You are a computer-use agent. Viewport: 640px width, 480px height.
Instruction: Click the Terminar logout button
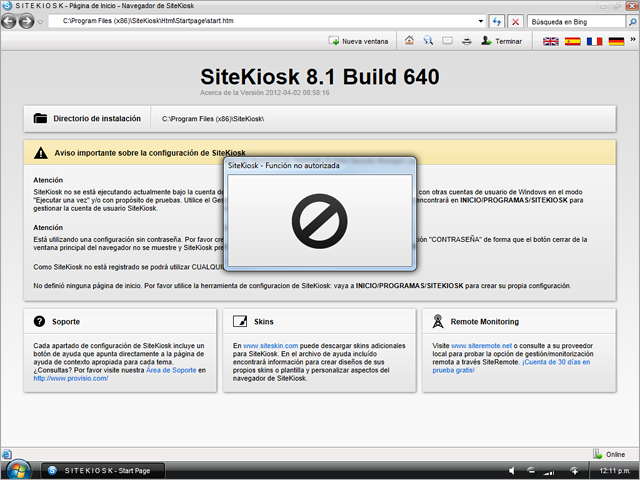(x=501, y=42)
